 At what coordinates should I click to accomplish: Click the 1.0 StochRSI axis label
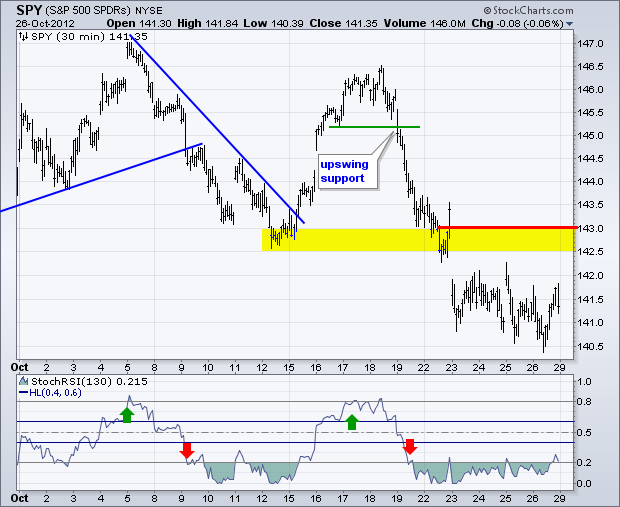pyautogui.click(x=584, y=382)
